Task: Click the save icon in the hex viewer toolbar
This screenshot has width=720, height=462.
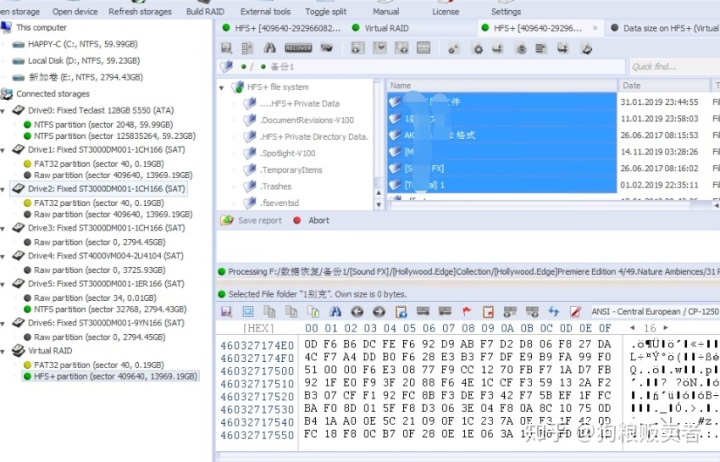Action: tap(226, 312)
